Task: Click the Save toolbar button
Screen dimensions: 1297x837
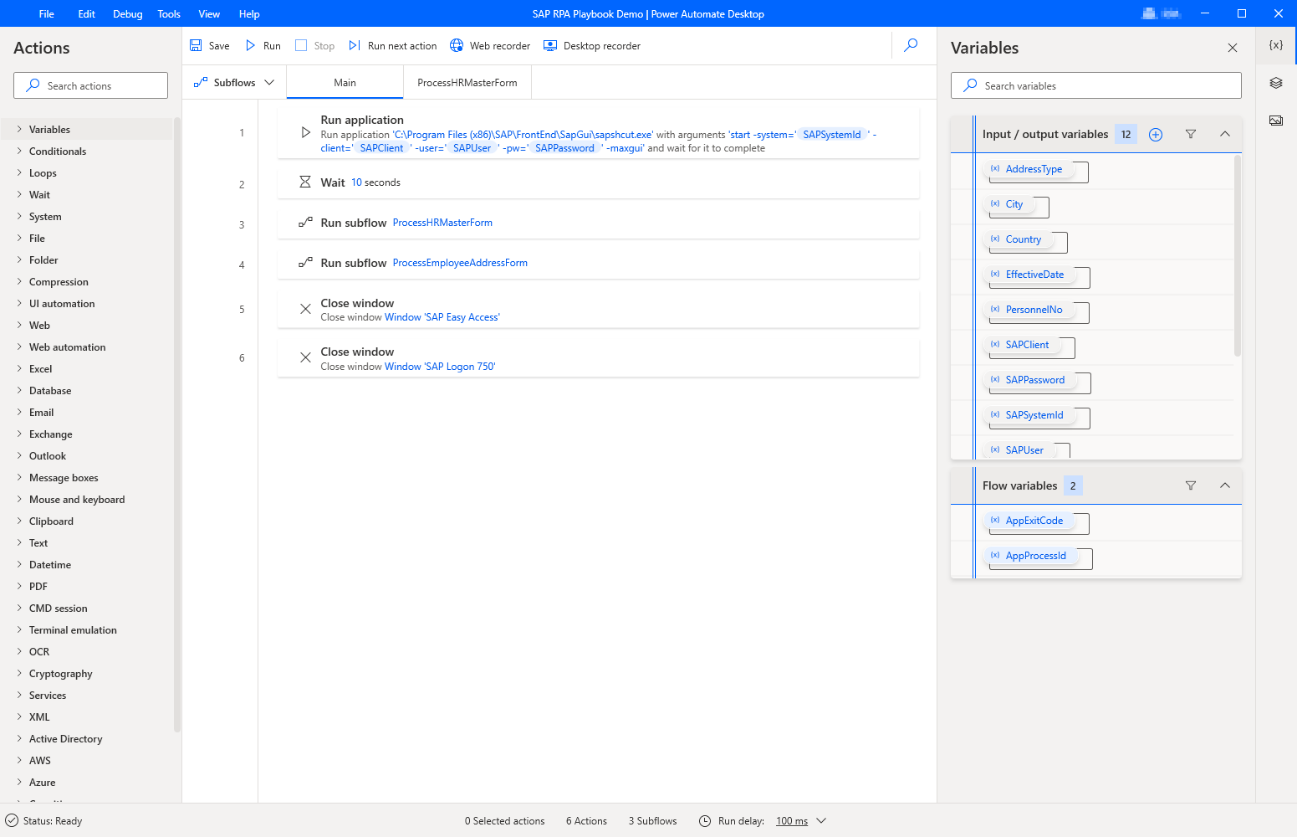Action: click(209, 46)
